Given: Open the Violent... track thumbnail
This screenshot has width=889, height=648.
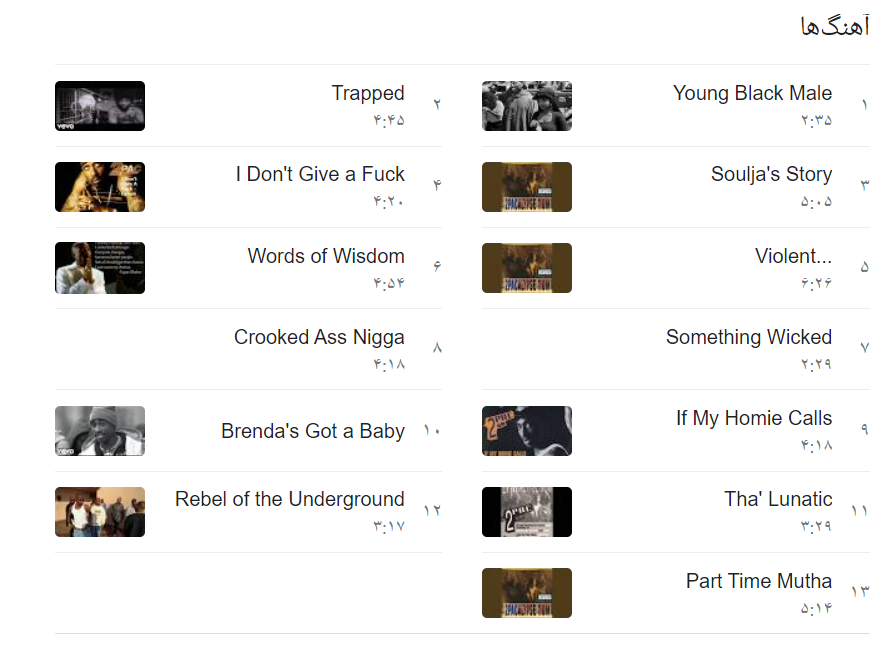Looking at the screenshot, I should click(x=526, y=268).
